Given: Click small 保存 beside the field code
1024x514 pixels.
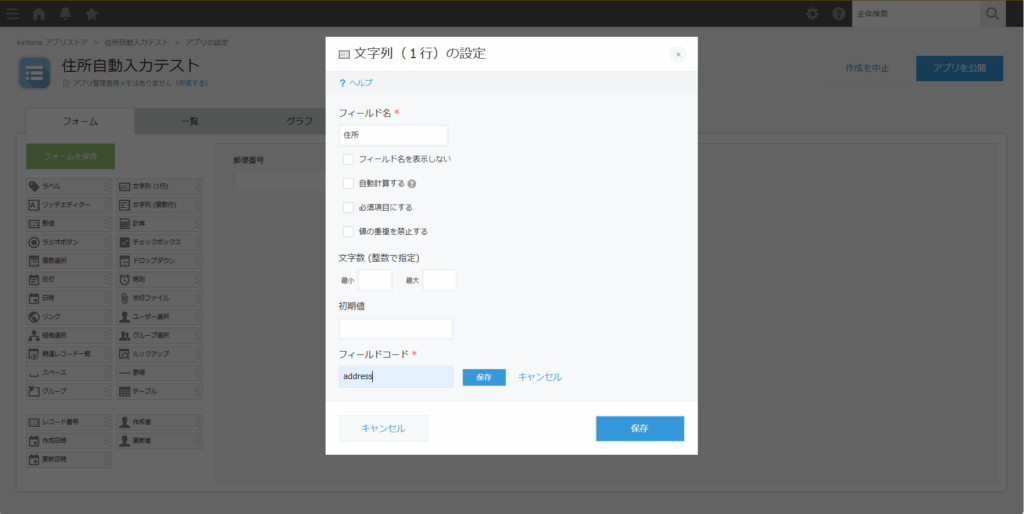Looking at the screenshot, I should 484,377.
